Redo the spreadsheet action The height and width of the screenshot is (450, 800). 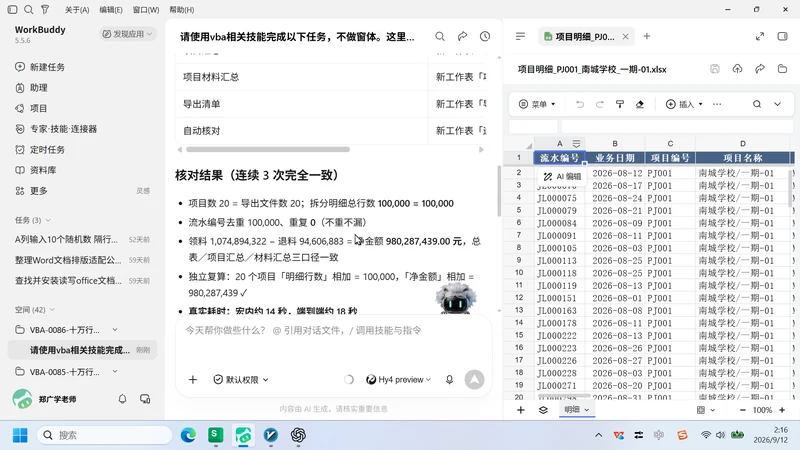[599, 104]
